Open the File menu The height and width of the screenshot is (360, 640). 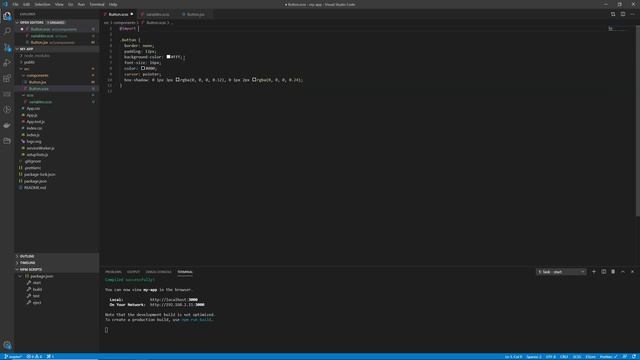click(x=15, y=4)
